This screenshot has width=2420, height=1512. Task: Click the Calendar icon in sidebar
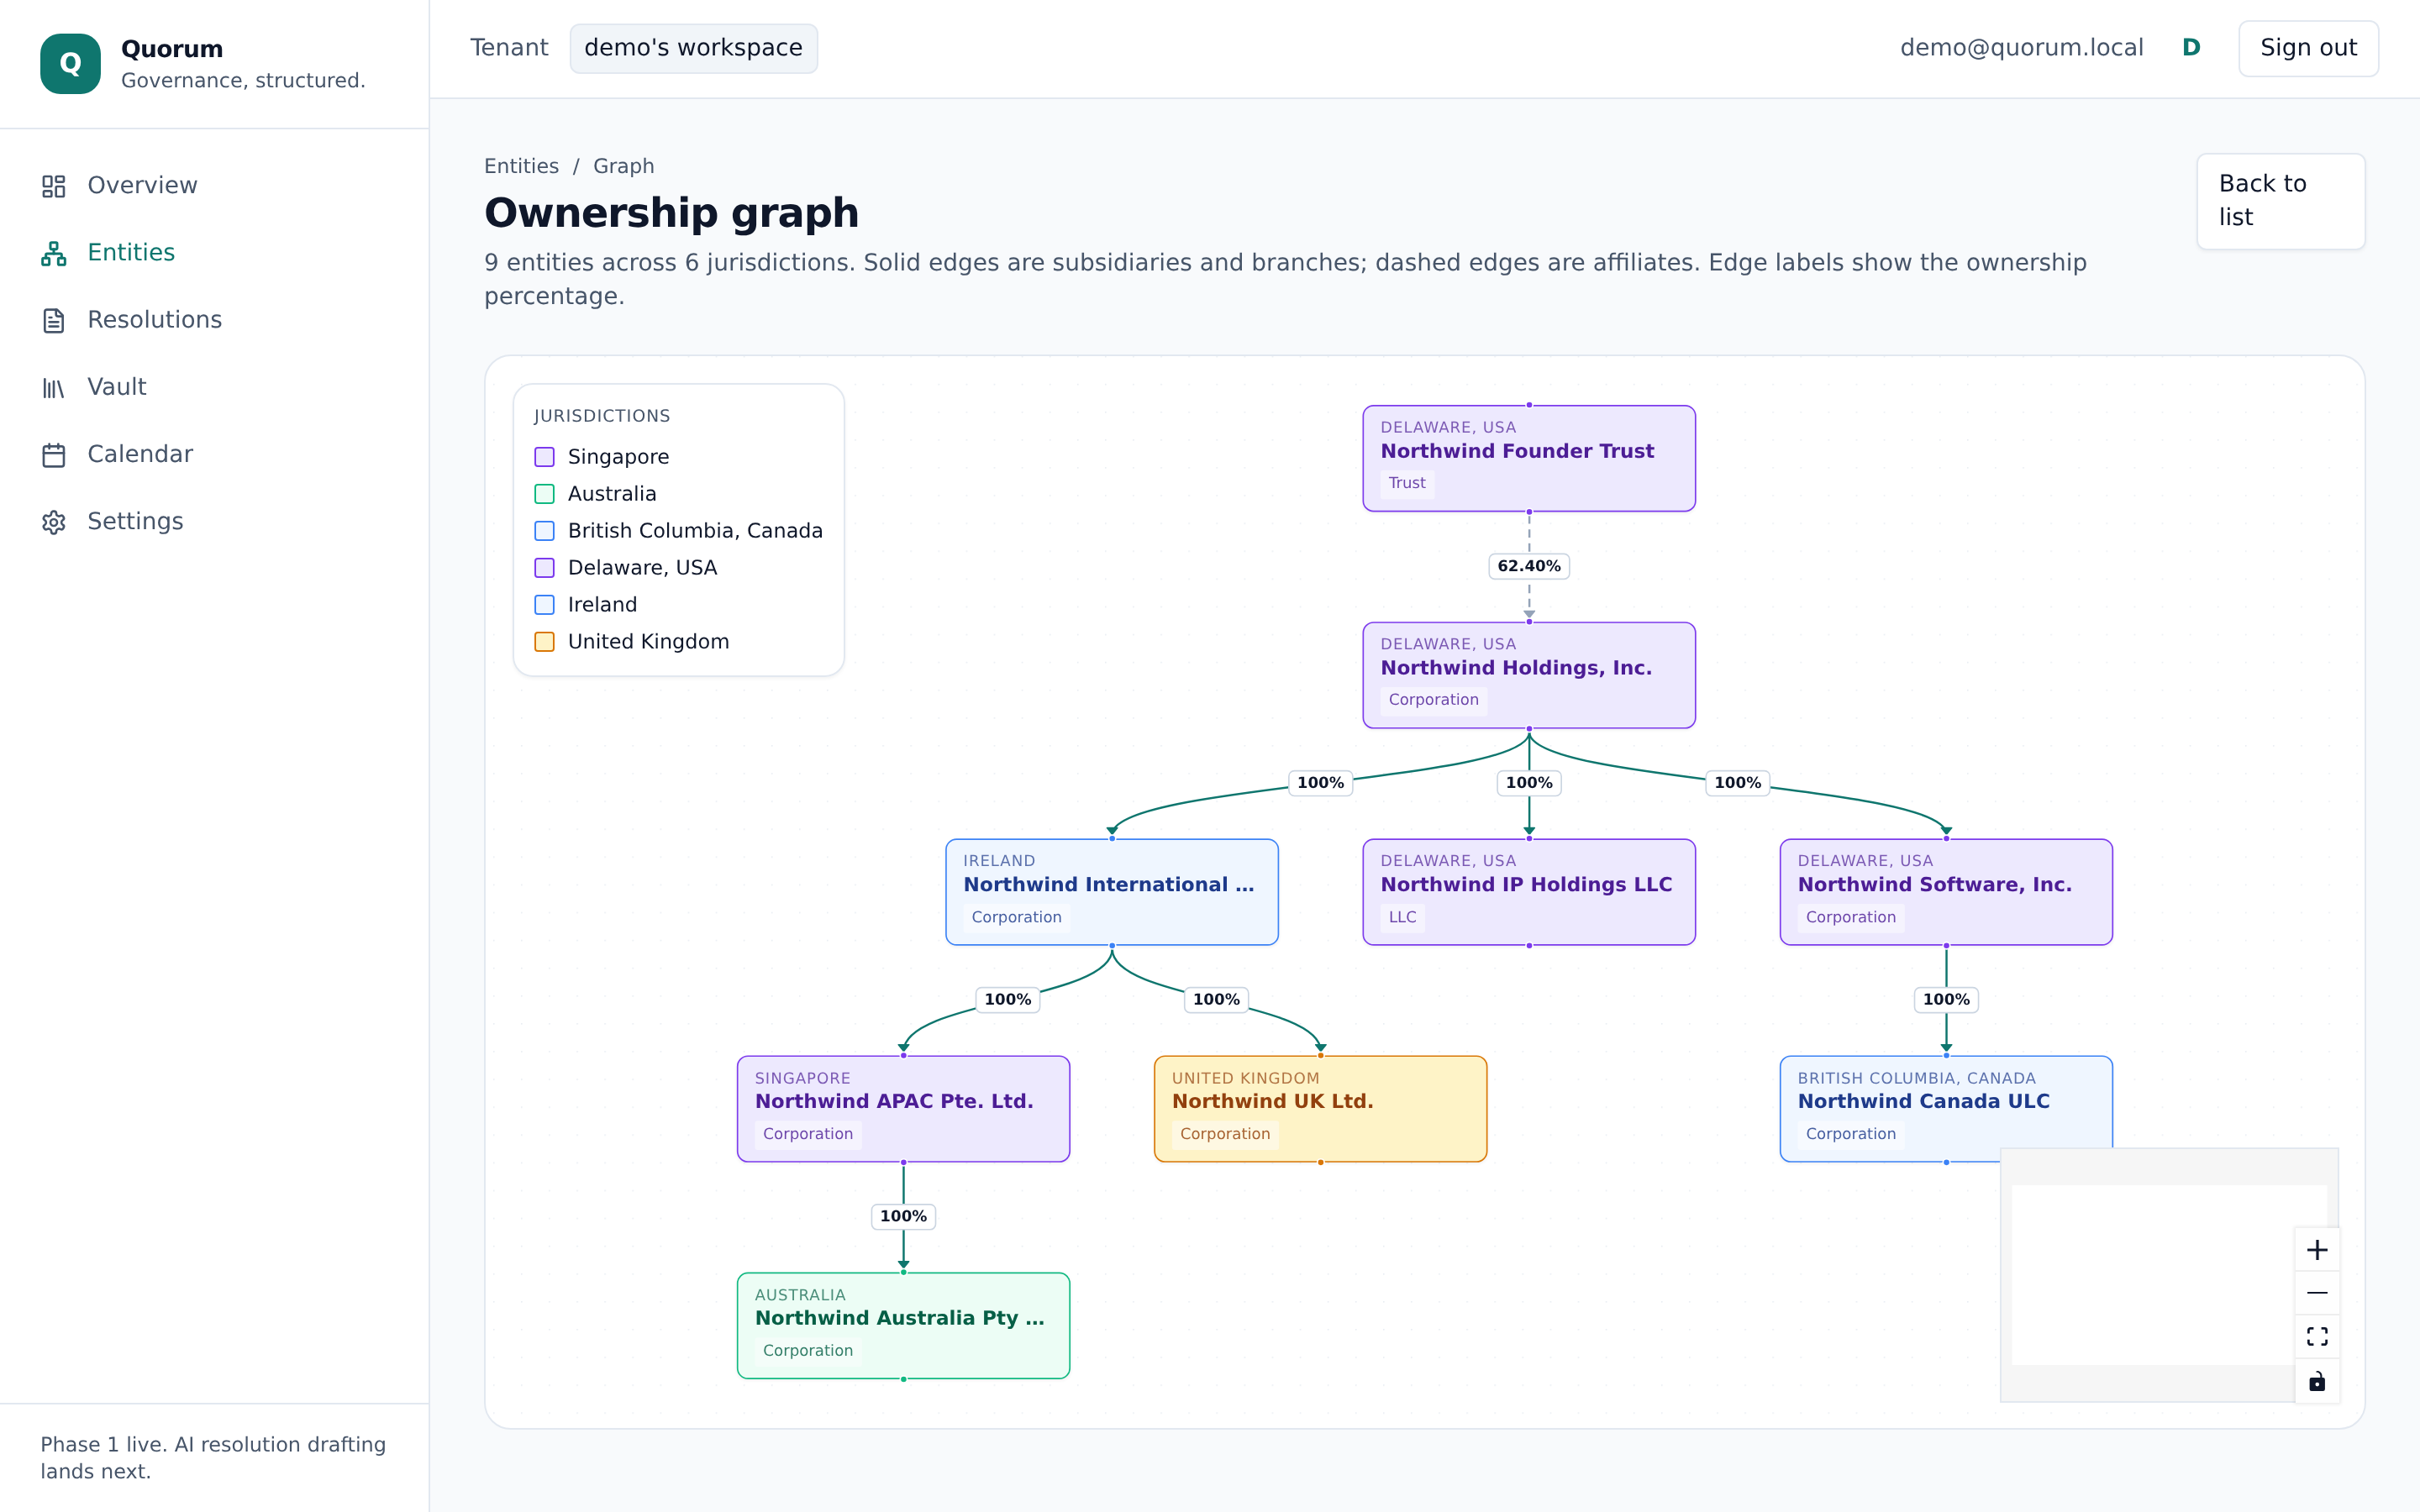tap(54, 455)
